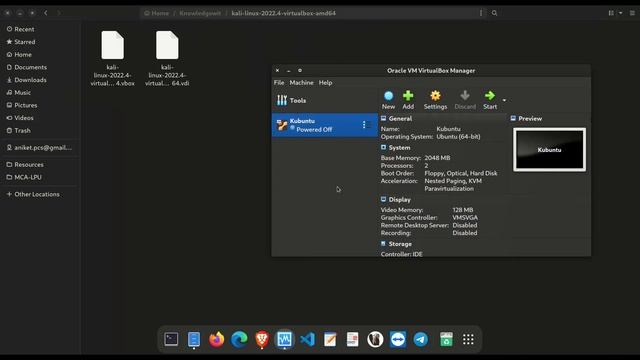Viewport: 640px width, 360px height.
Task: Open the File menu in VirtualBox
Action: tap(279, 82)
